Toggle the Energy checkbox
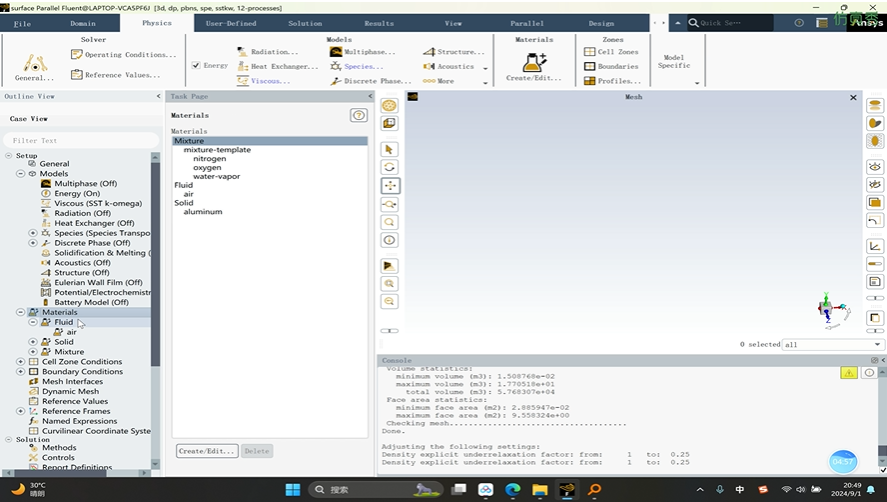Viewport: 887px width, 502px height. click(x=196, y=66)
